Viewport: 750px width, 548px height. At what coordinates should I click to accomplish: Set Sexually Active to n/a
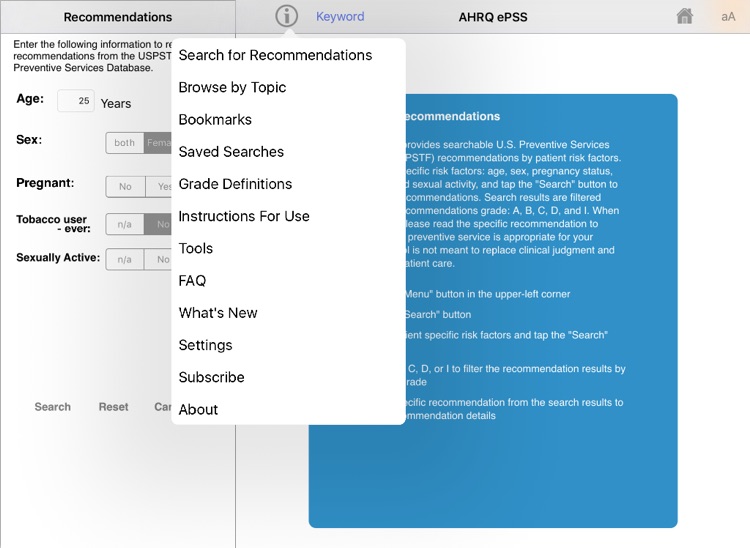tap(124, 259)
